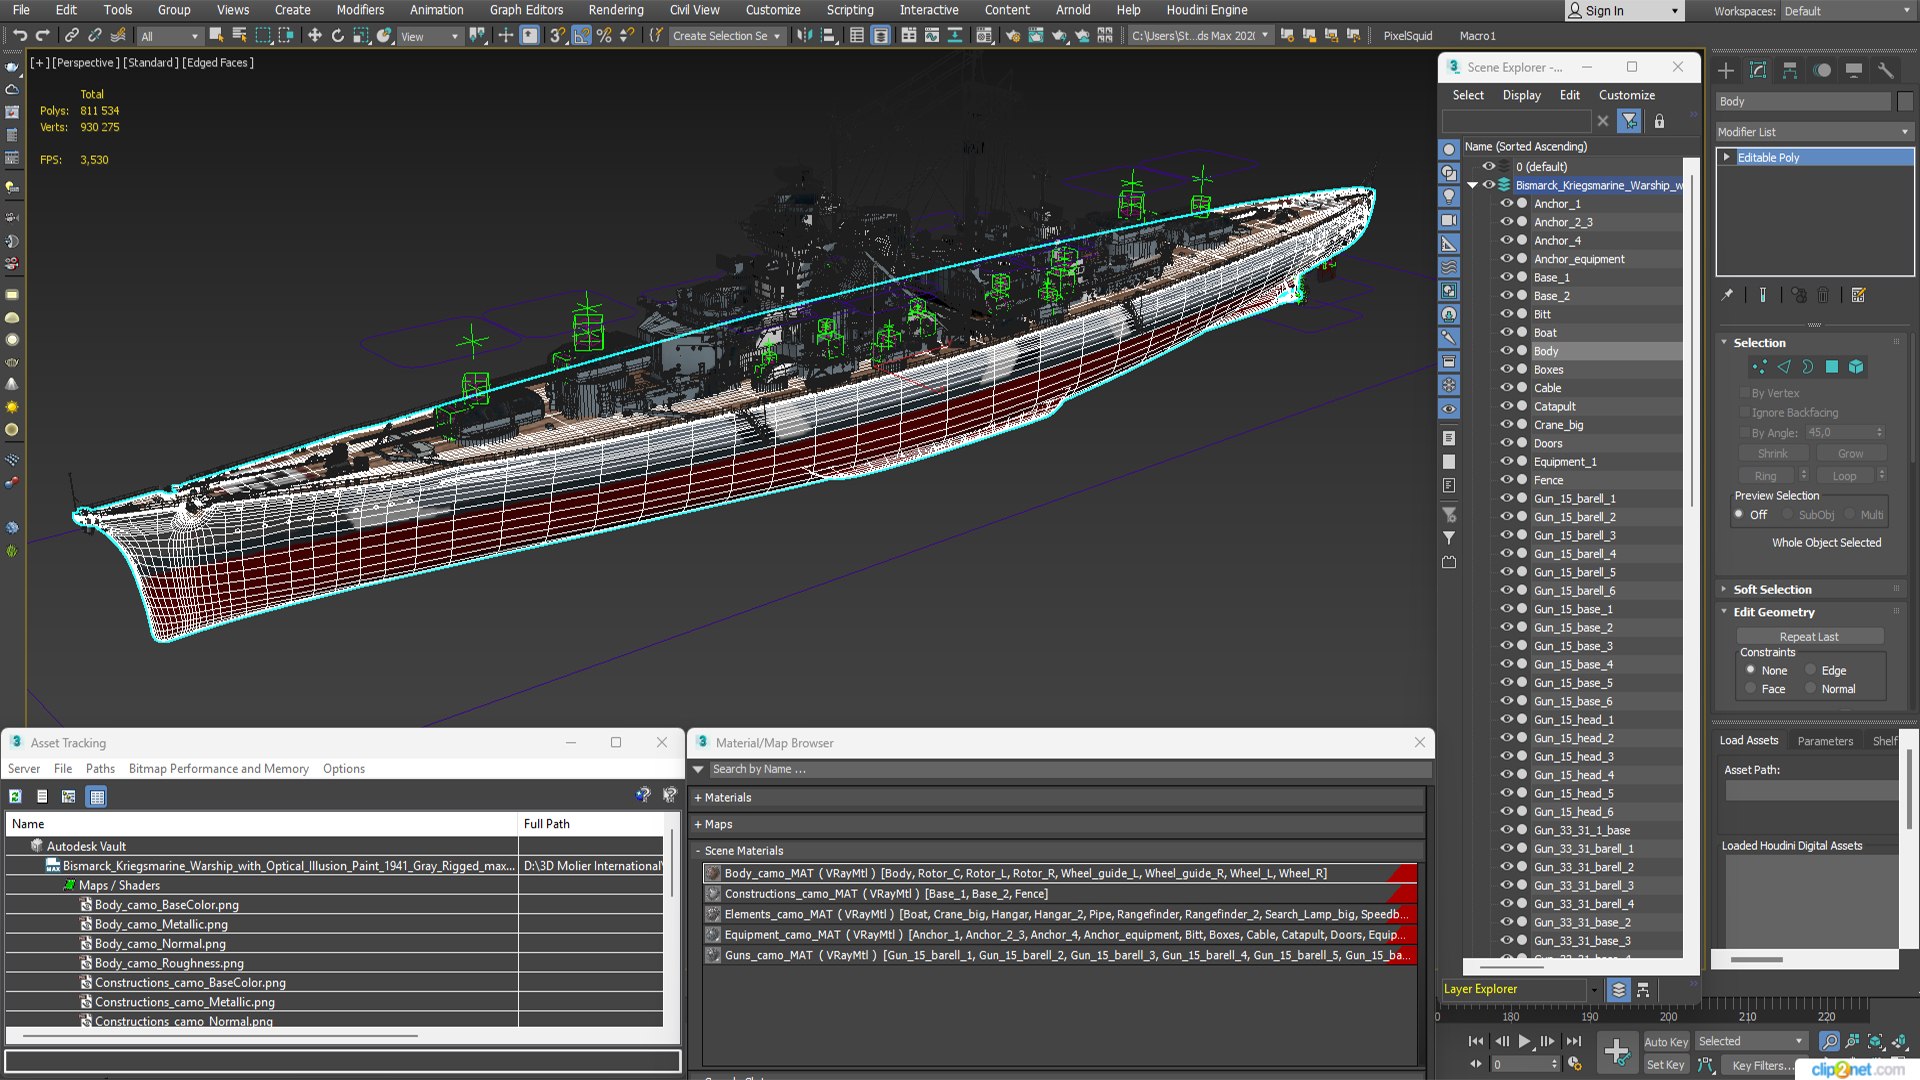The height and width of the screenshot is (1080, 1920).
Task: Open Display menu in Scene Explorer
Action: coord(1521,95)
